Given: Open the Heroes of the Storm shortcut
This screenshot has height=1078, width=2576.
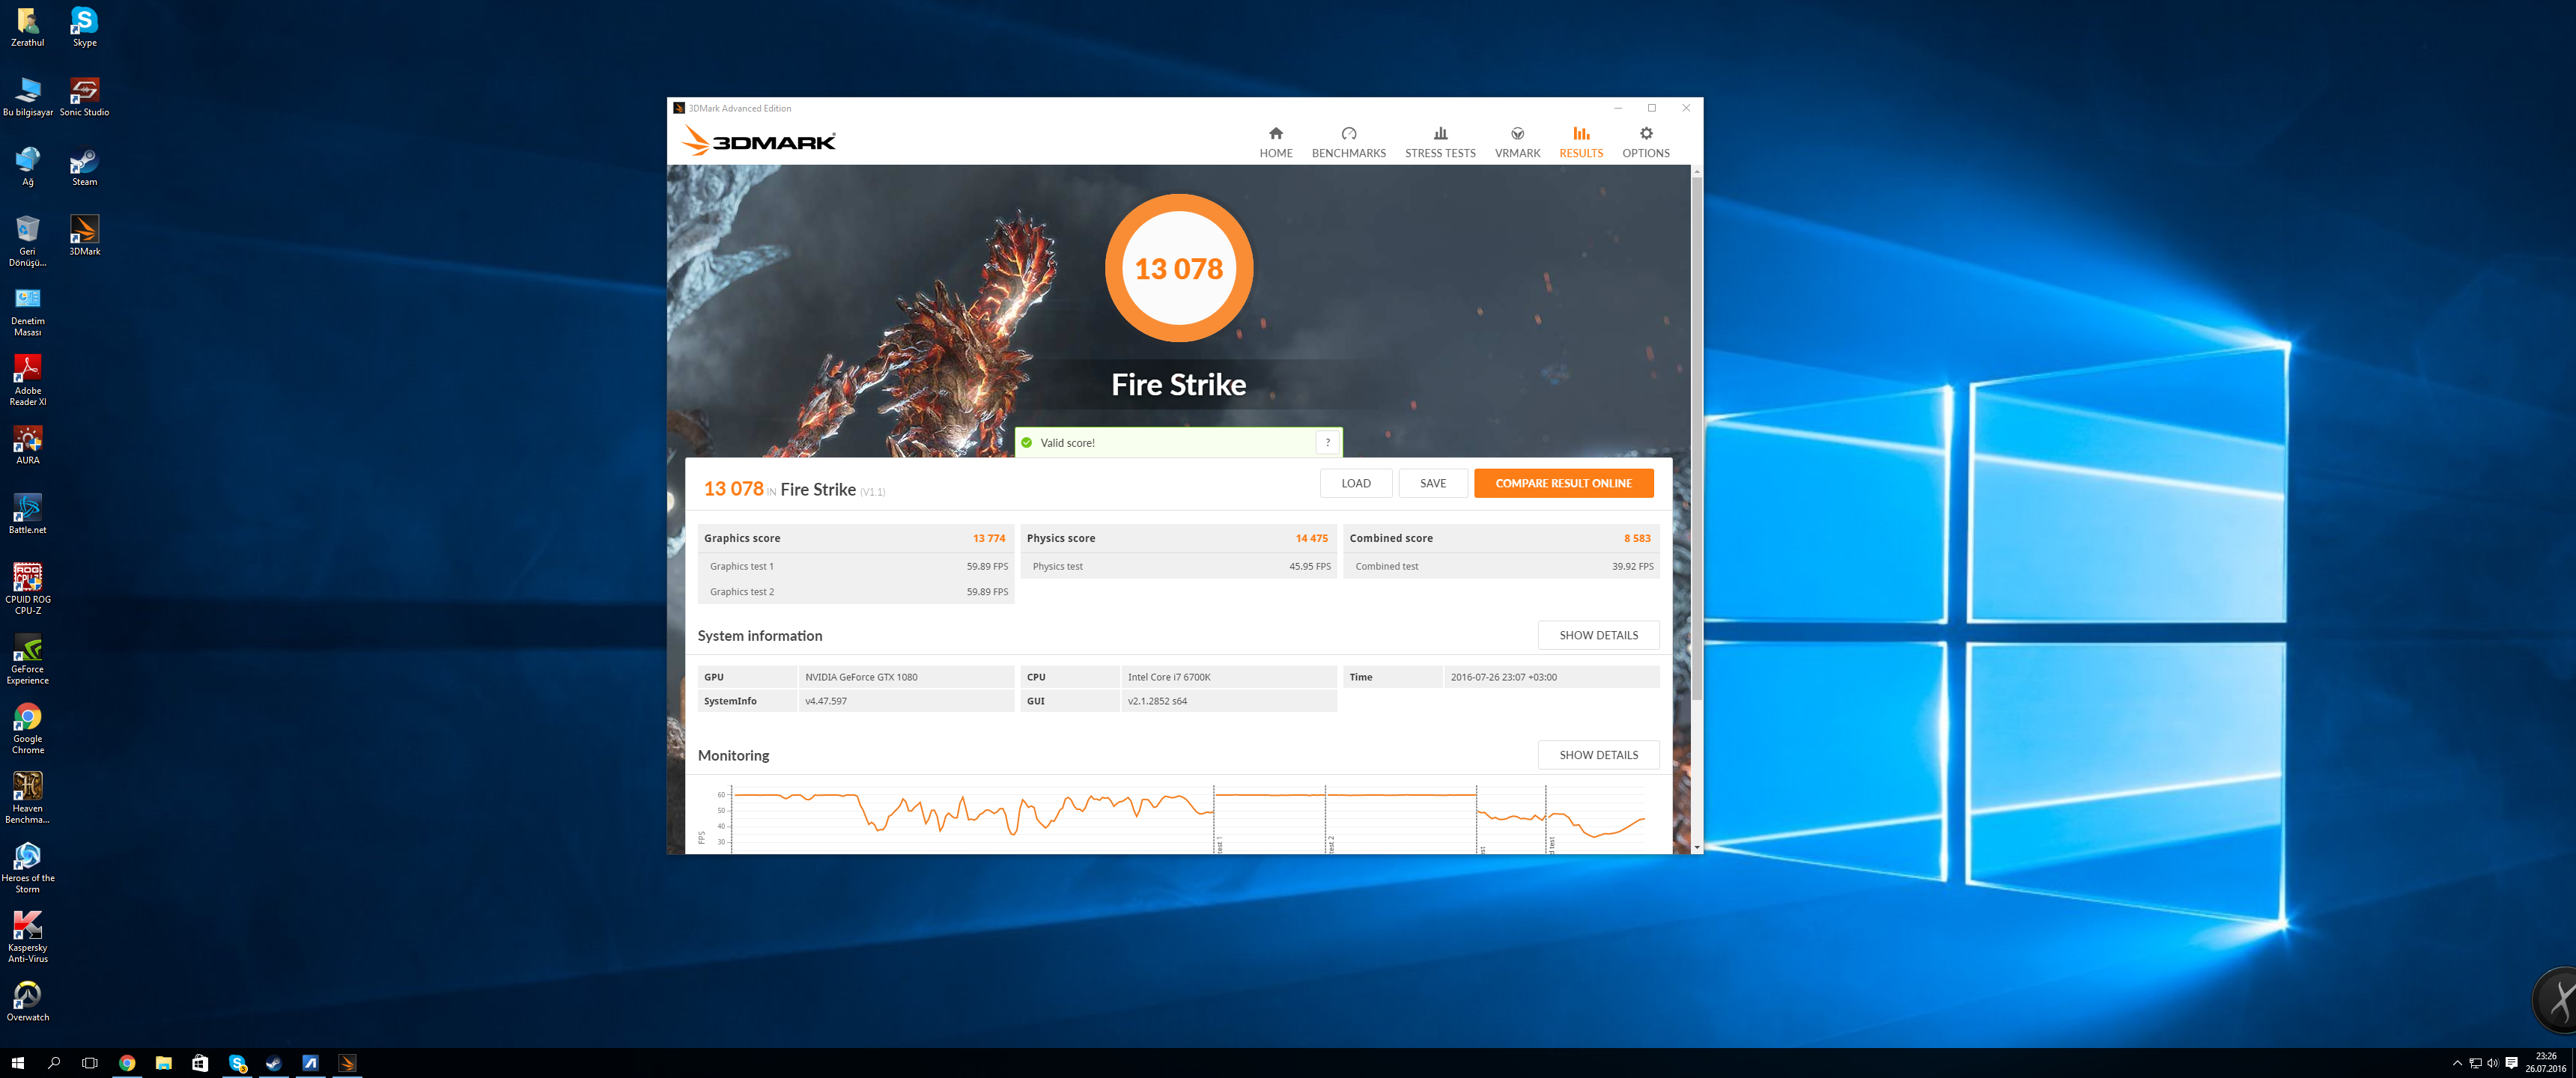Looking at the screenshot, I should tap(27, 868).
